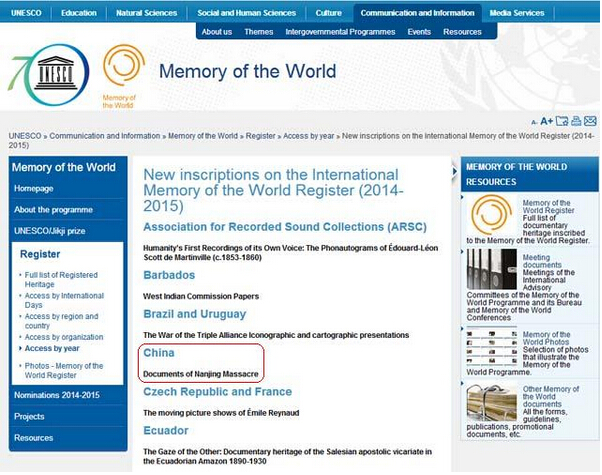Open UNESCO/Jikji prize in sidebar
The image size is (602, 475).
click(50, 231)
